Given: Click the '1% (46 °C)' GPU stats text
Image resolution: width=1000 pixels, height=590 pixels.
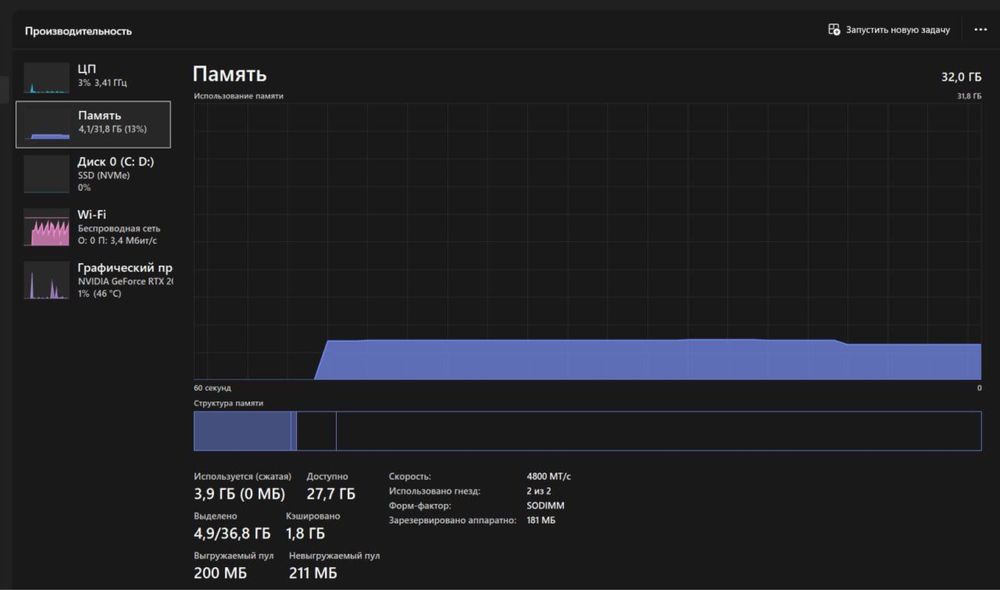Looking at the screenshot, I should 99,293.
